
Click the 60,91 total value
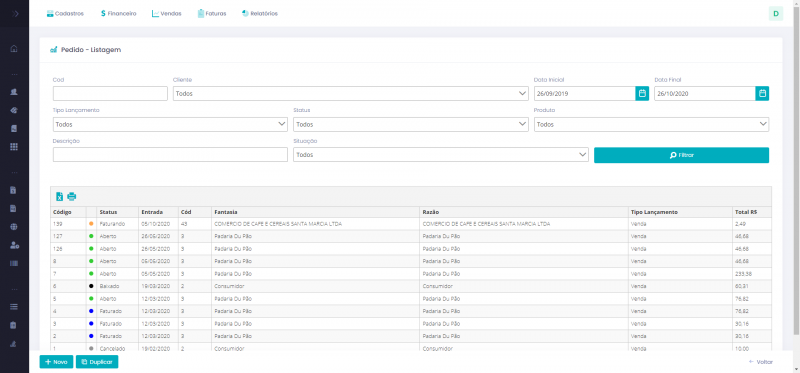(741, 286)
